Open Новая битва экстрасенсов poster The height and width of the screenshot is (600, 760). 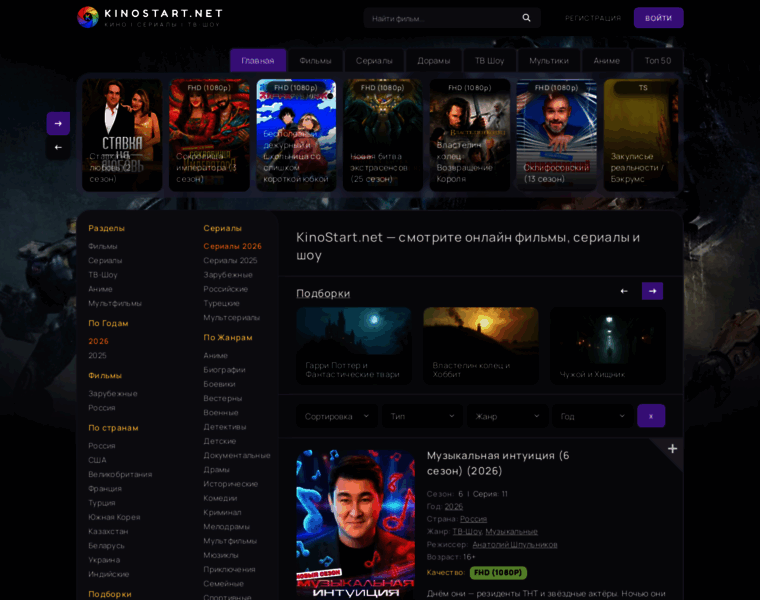tap(383, 135)
